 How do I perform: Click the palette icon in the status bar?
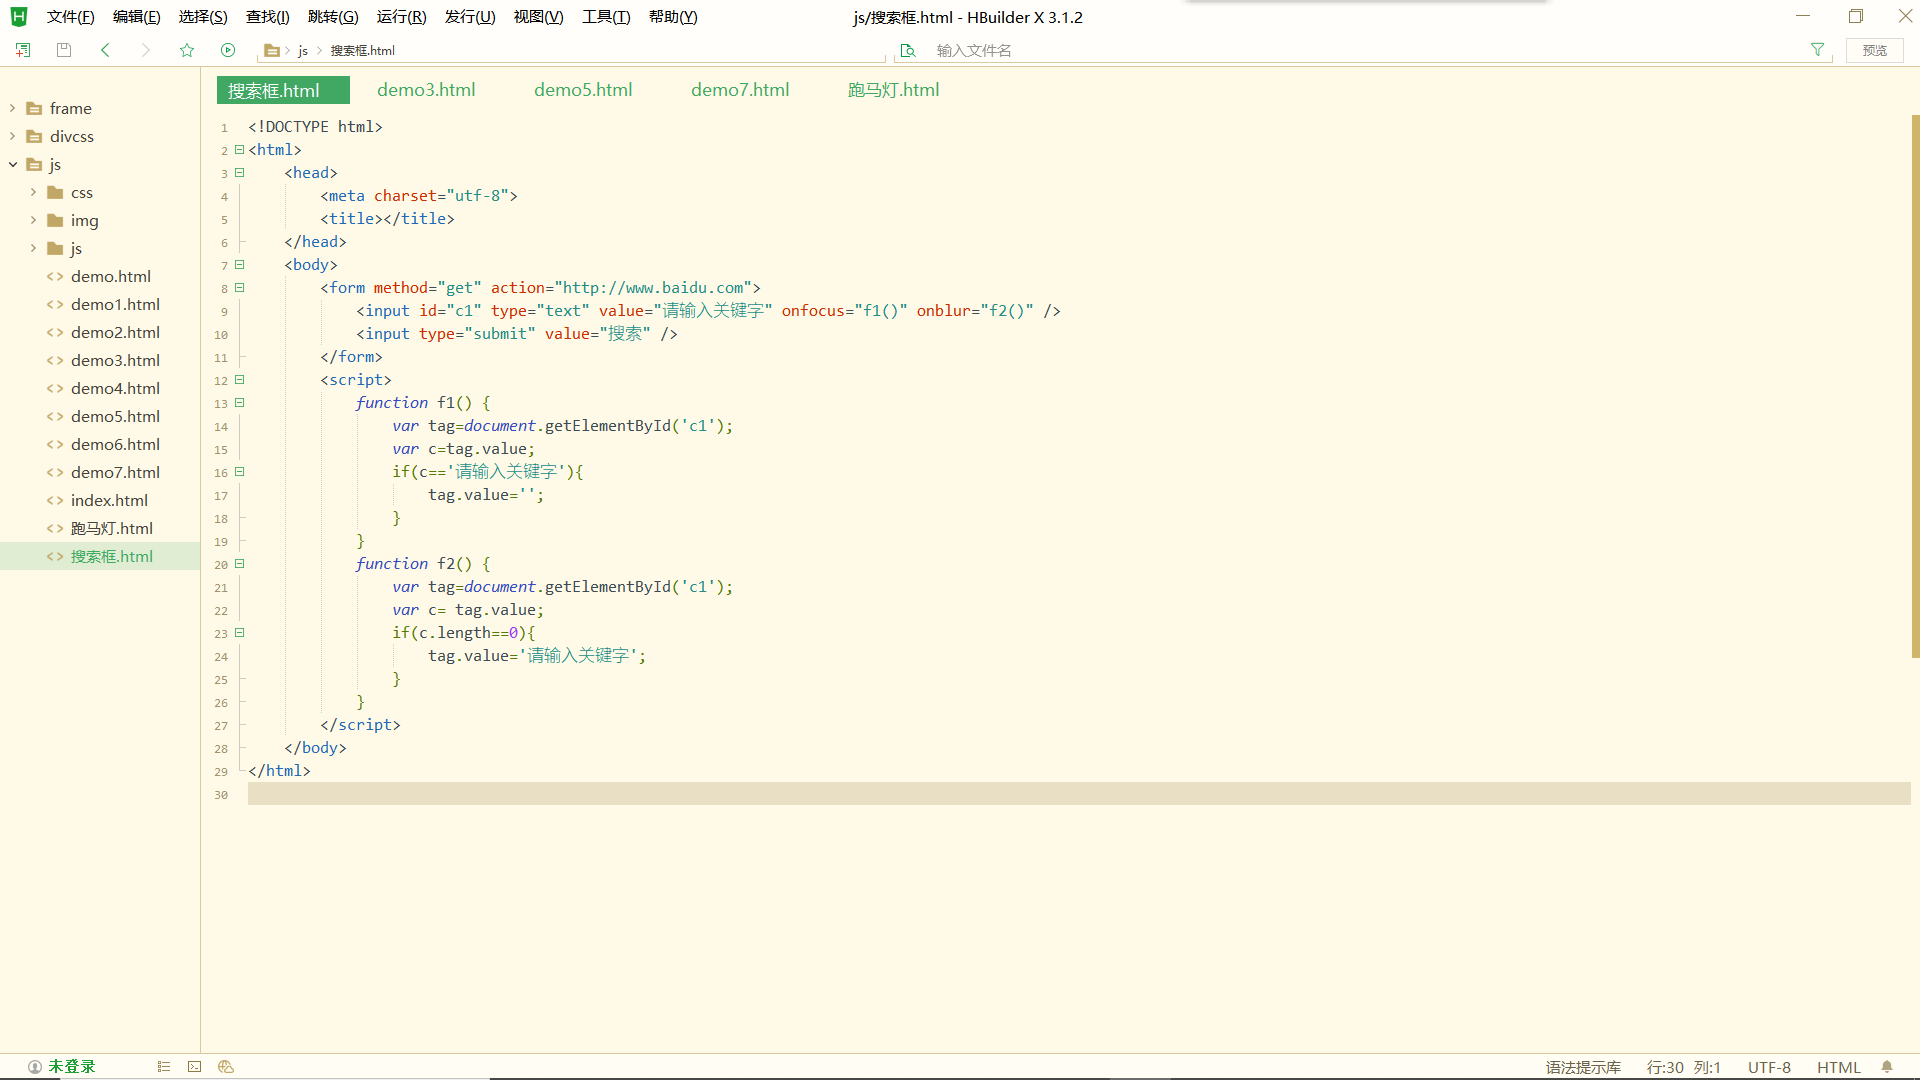(226, 1067)
